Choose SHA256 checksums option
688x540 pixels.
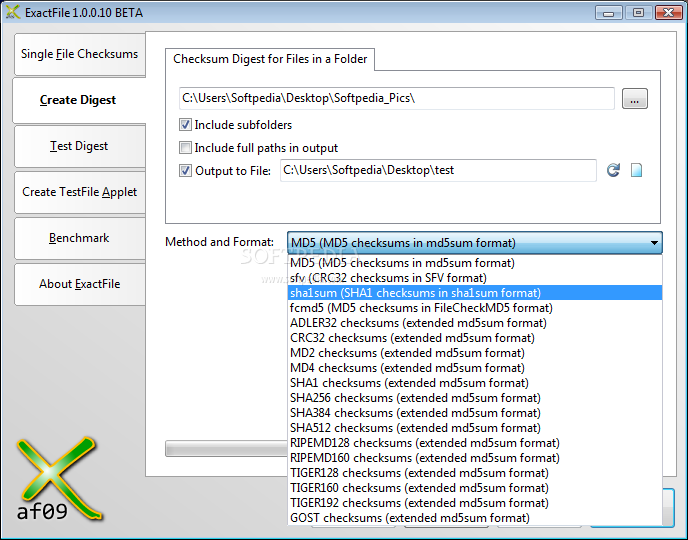pos(475,398)
